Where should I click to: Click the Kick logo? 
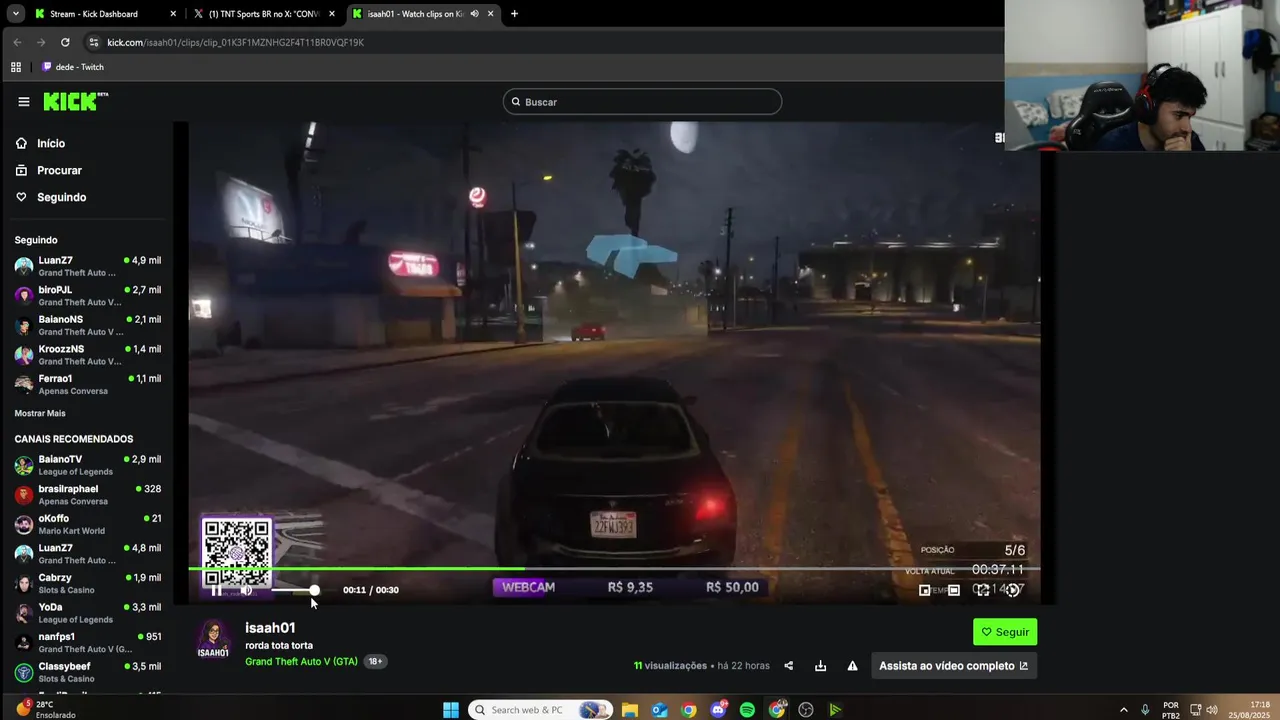click(x=75, y=101)
